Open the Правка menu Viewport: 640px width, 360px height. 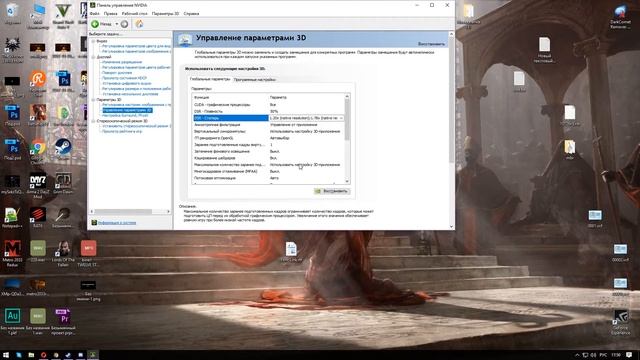[x=110, y=13]
